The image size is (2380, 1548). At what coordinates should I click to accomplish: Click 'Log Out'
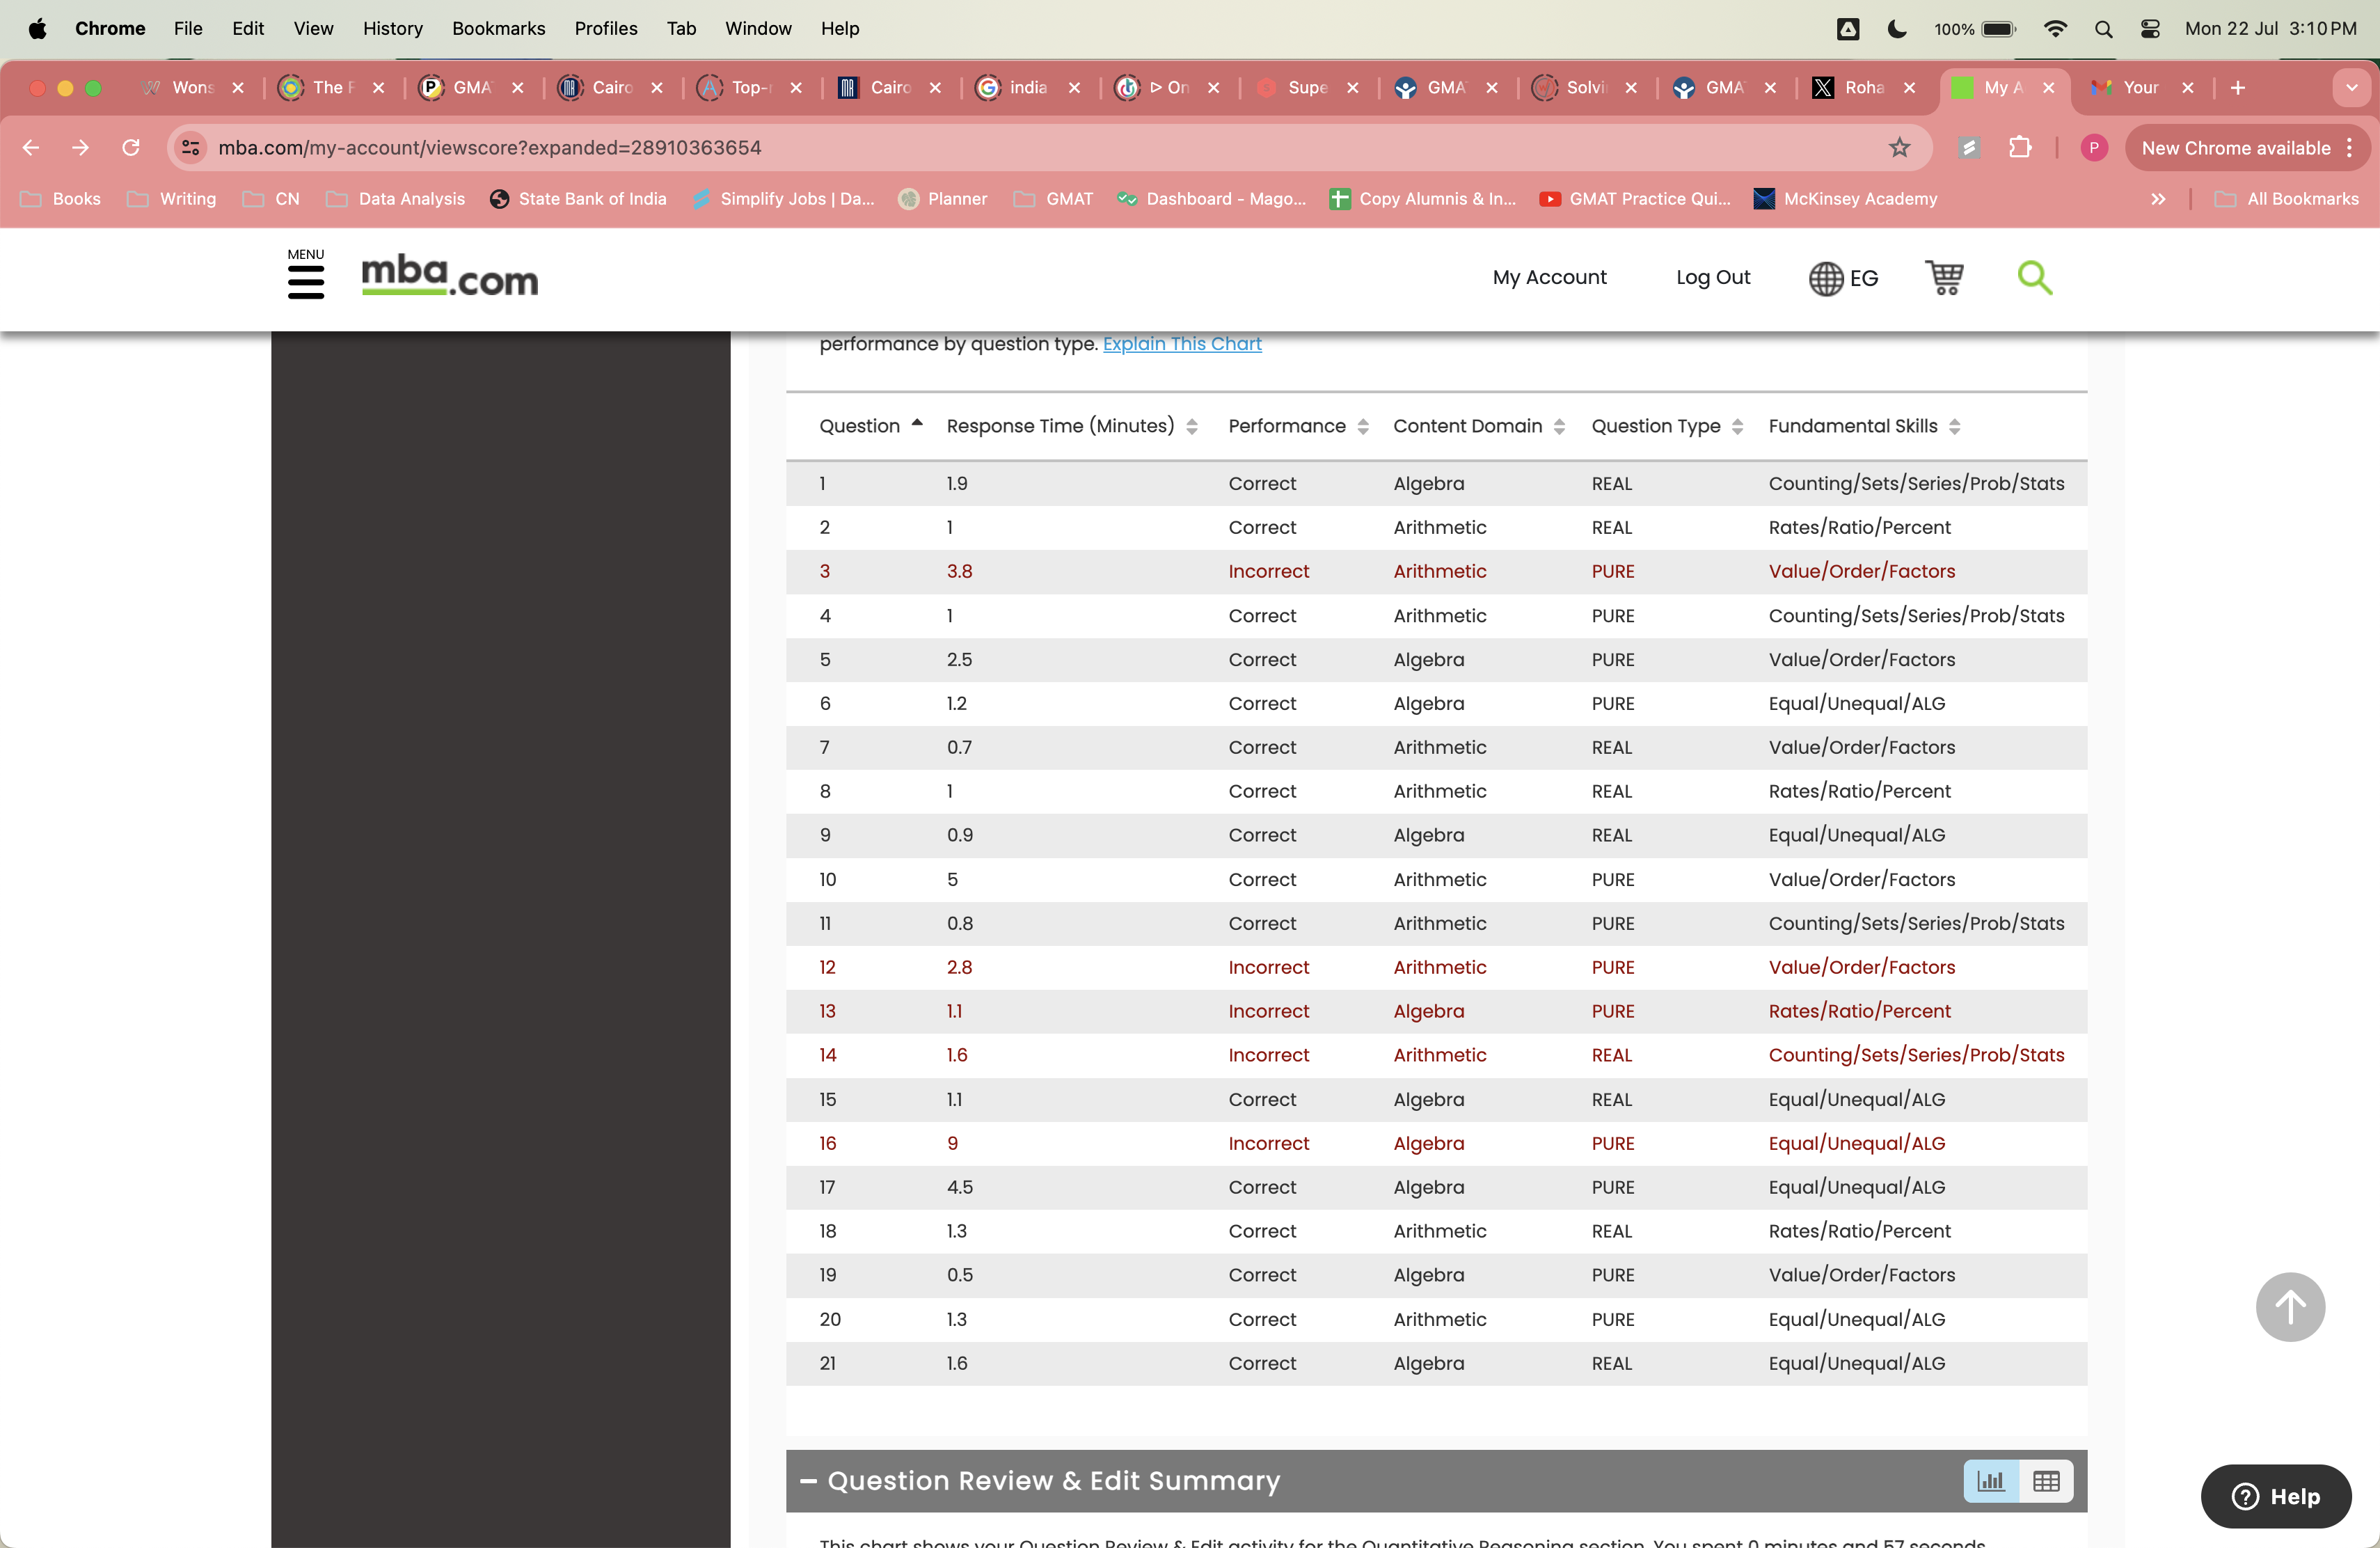1712,278
